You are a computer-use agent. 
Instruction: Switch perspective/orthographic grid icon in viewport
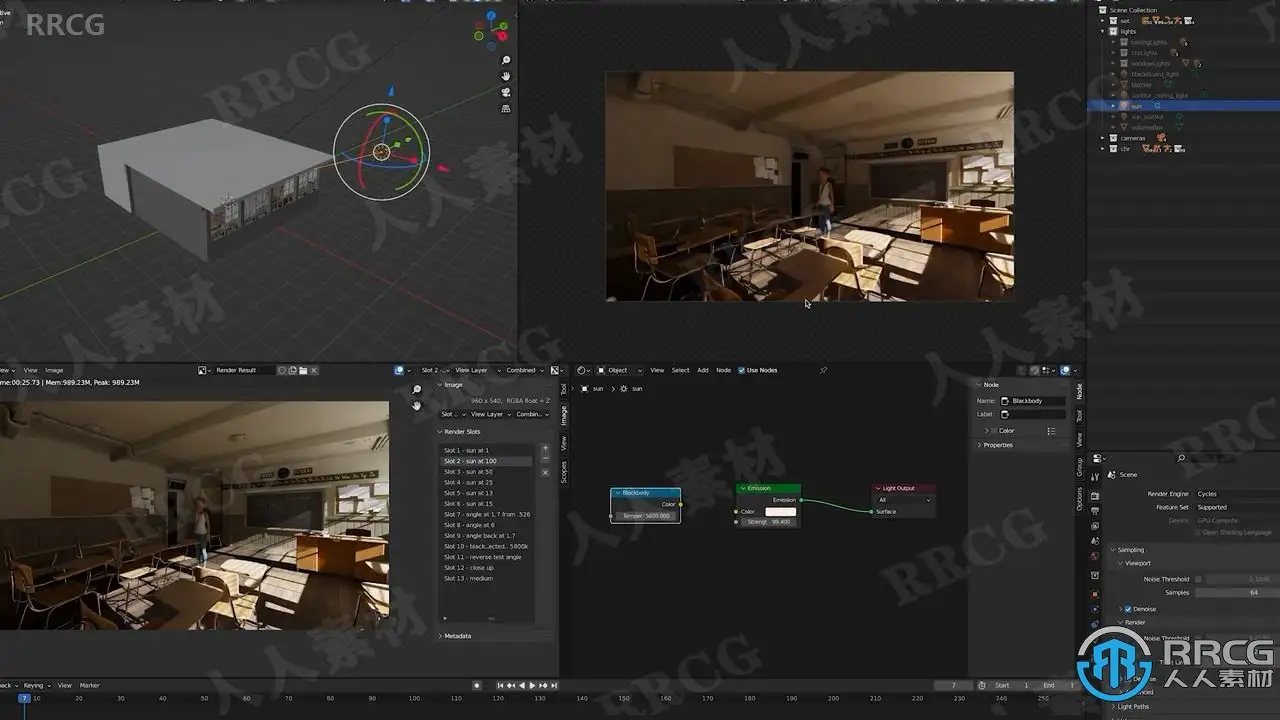click(x=507, y=108)
